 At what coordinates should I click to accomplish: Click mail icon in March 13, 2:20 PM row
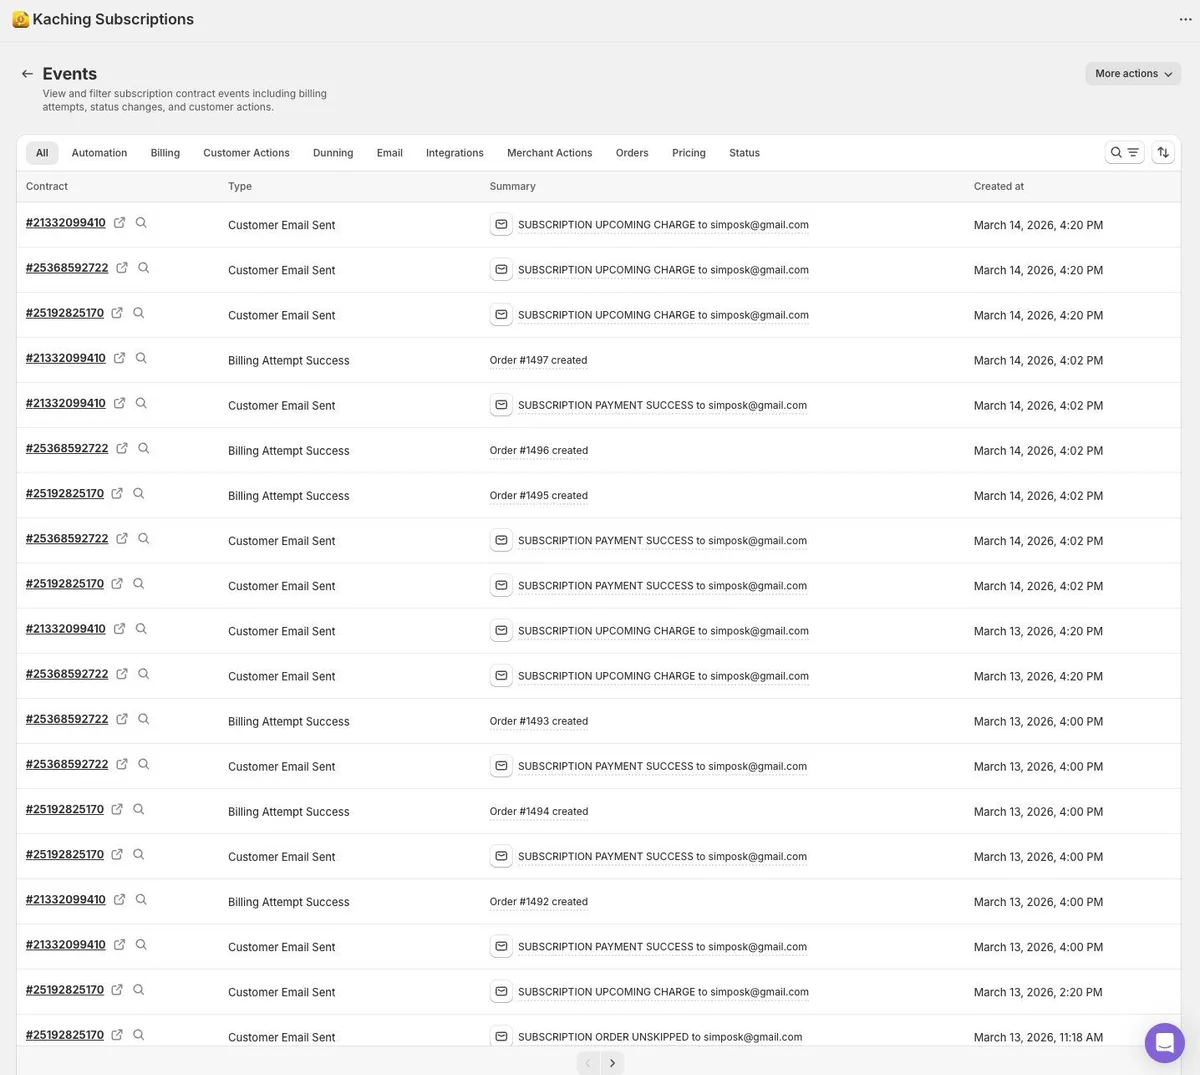click(x=501, y=992)
